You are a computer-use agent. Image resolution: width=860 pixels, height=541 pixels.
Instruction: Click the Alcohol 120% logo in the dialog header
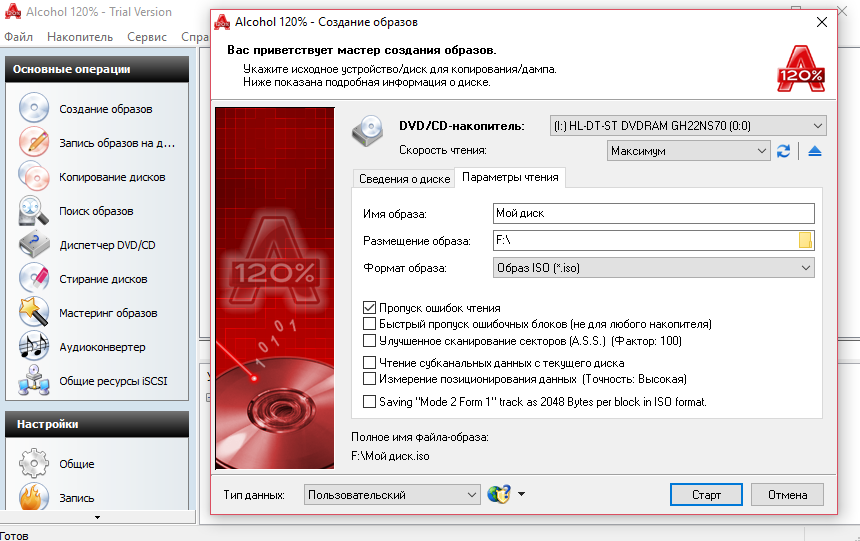(x=801, y=69)
